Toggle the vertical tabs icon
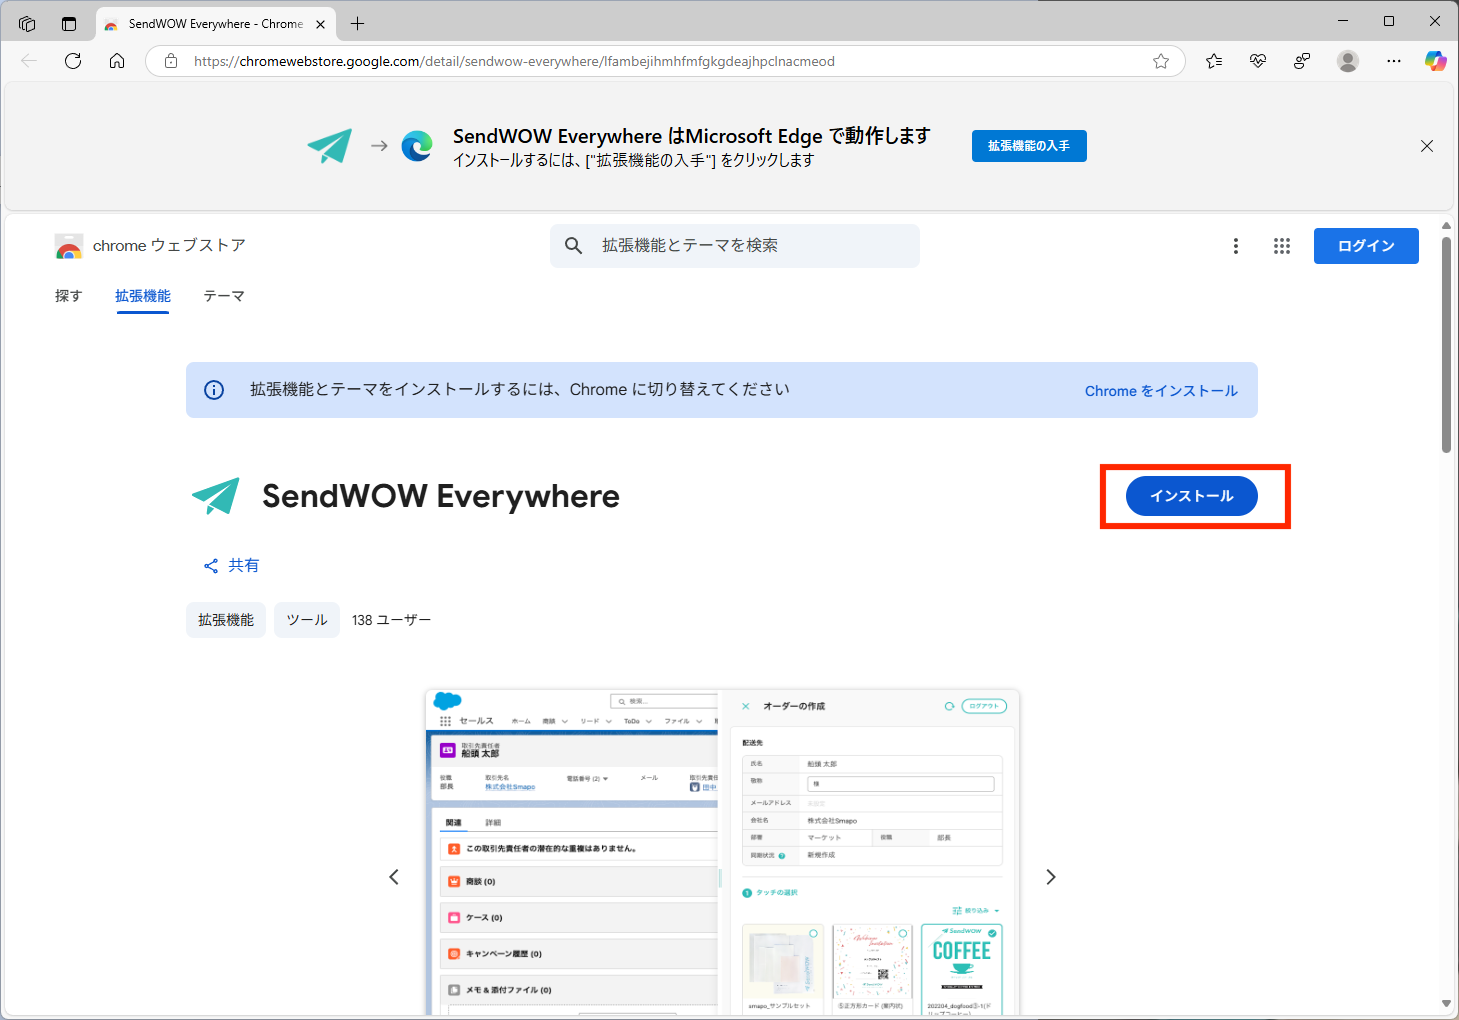 69,23
